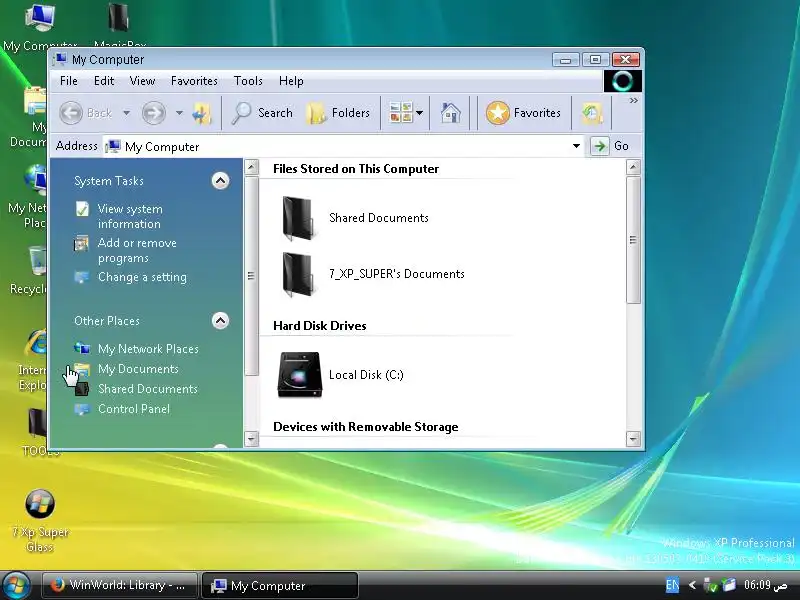Click the Add or remove programs icon

81,243
